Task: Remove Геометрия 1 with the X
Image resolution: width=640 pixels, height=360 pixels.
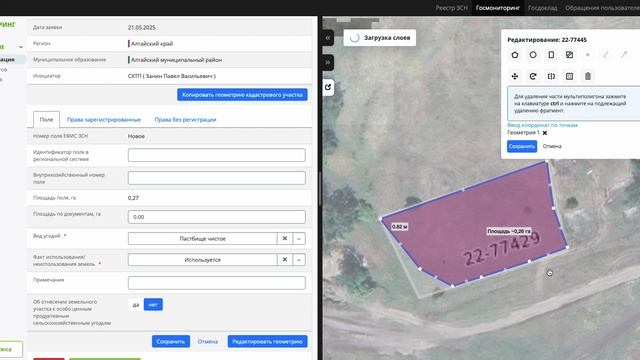Action: tap(545, 133)
